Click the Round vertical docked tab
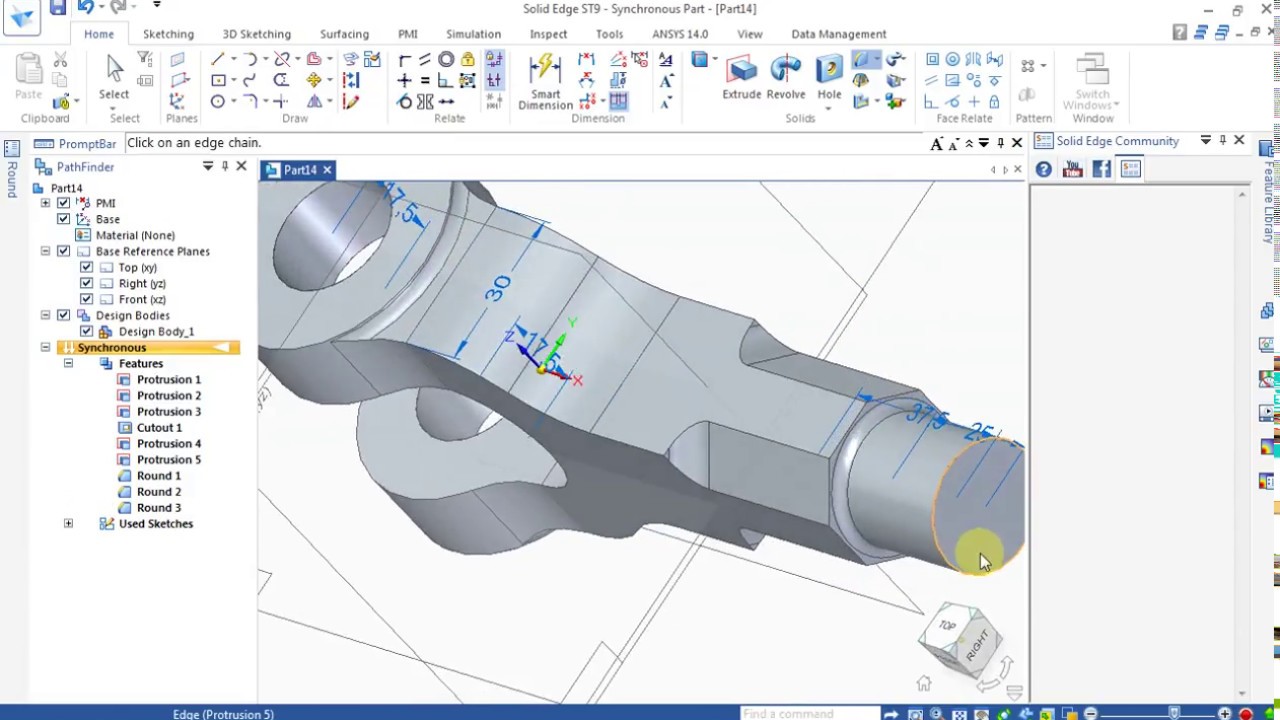Screen dimensions: 1280x720 click(11, 170)
